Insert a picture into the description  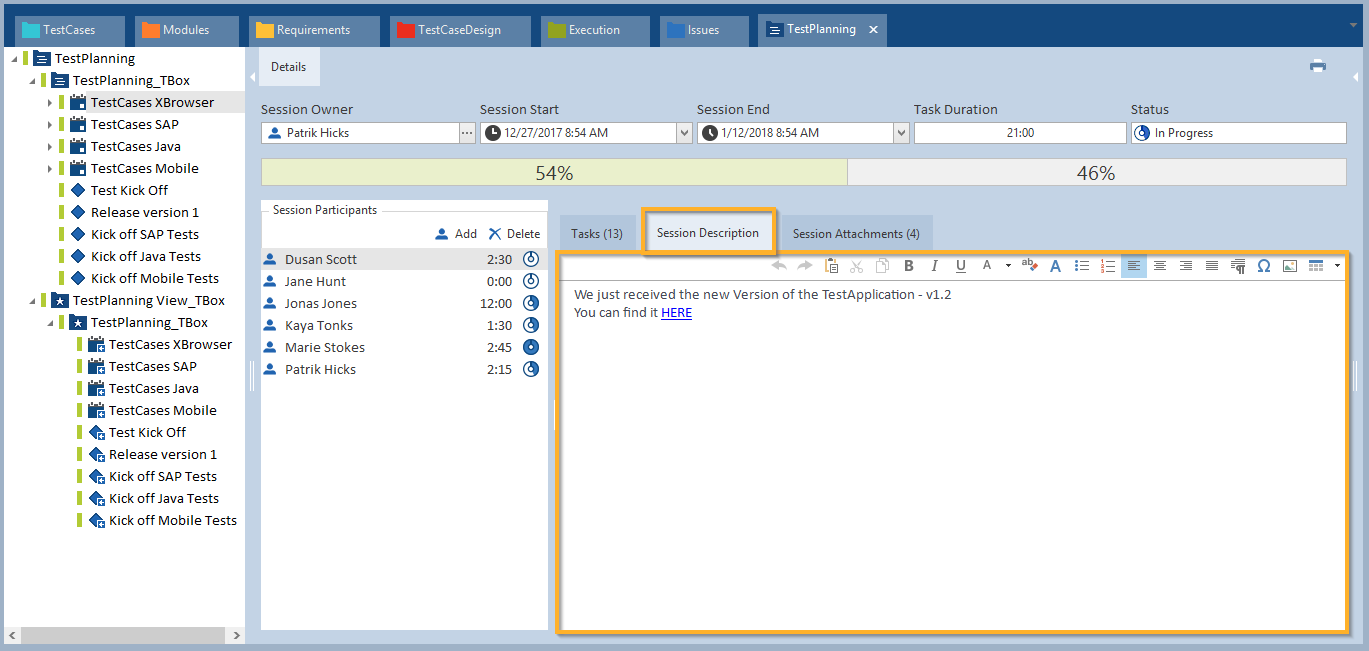(x=1290, y=266)
